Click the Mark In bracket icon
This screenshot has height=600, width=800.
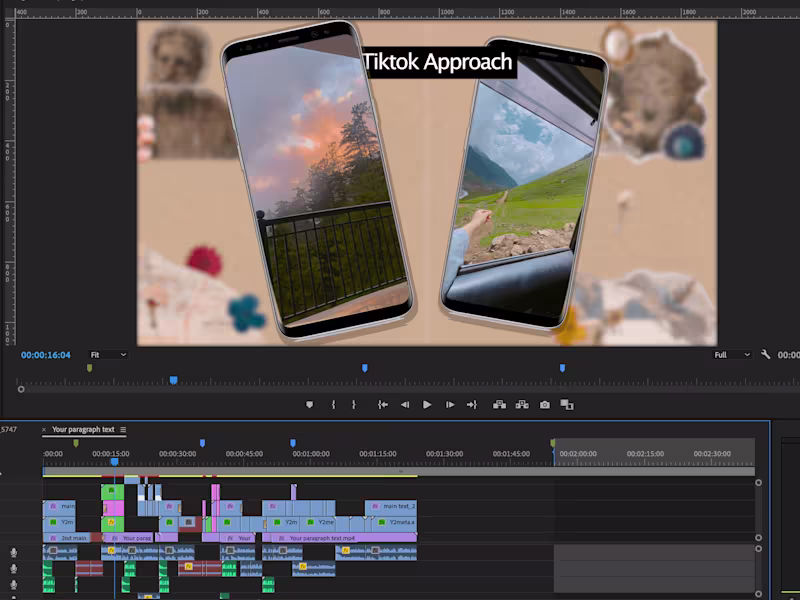pos(333,405)
